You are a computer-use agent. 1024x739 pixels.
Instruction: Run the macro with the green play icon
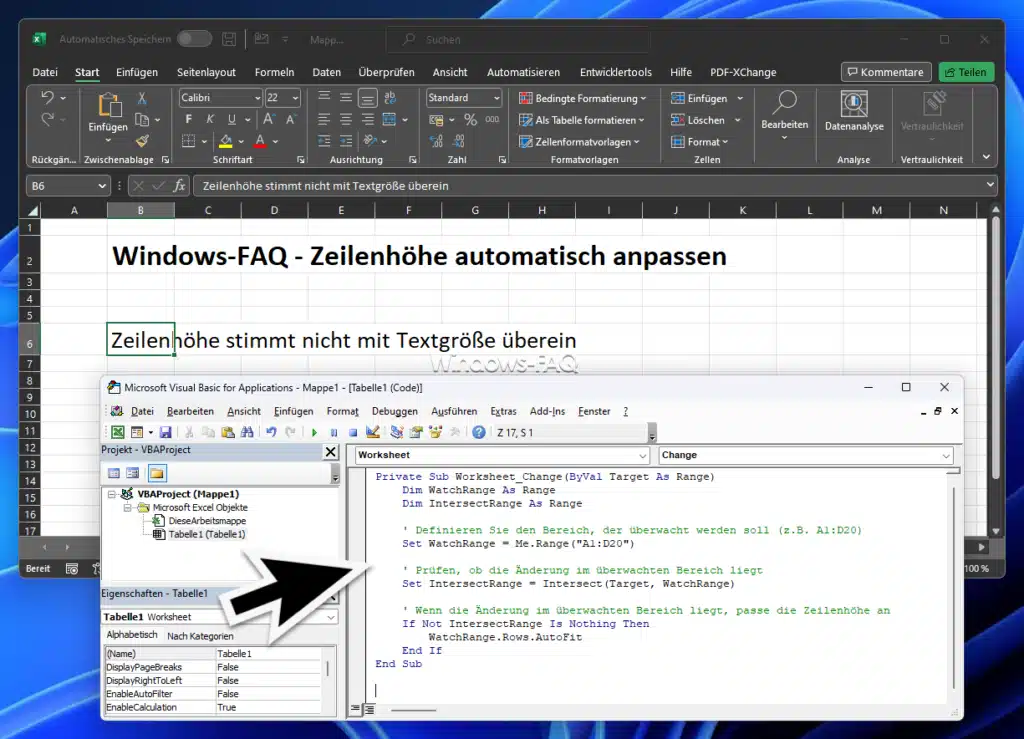pyautogui.click(x=314, y=432)
